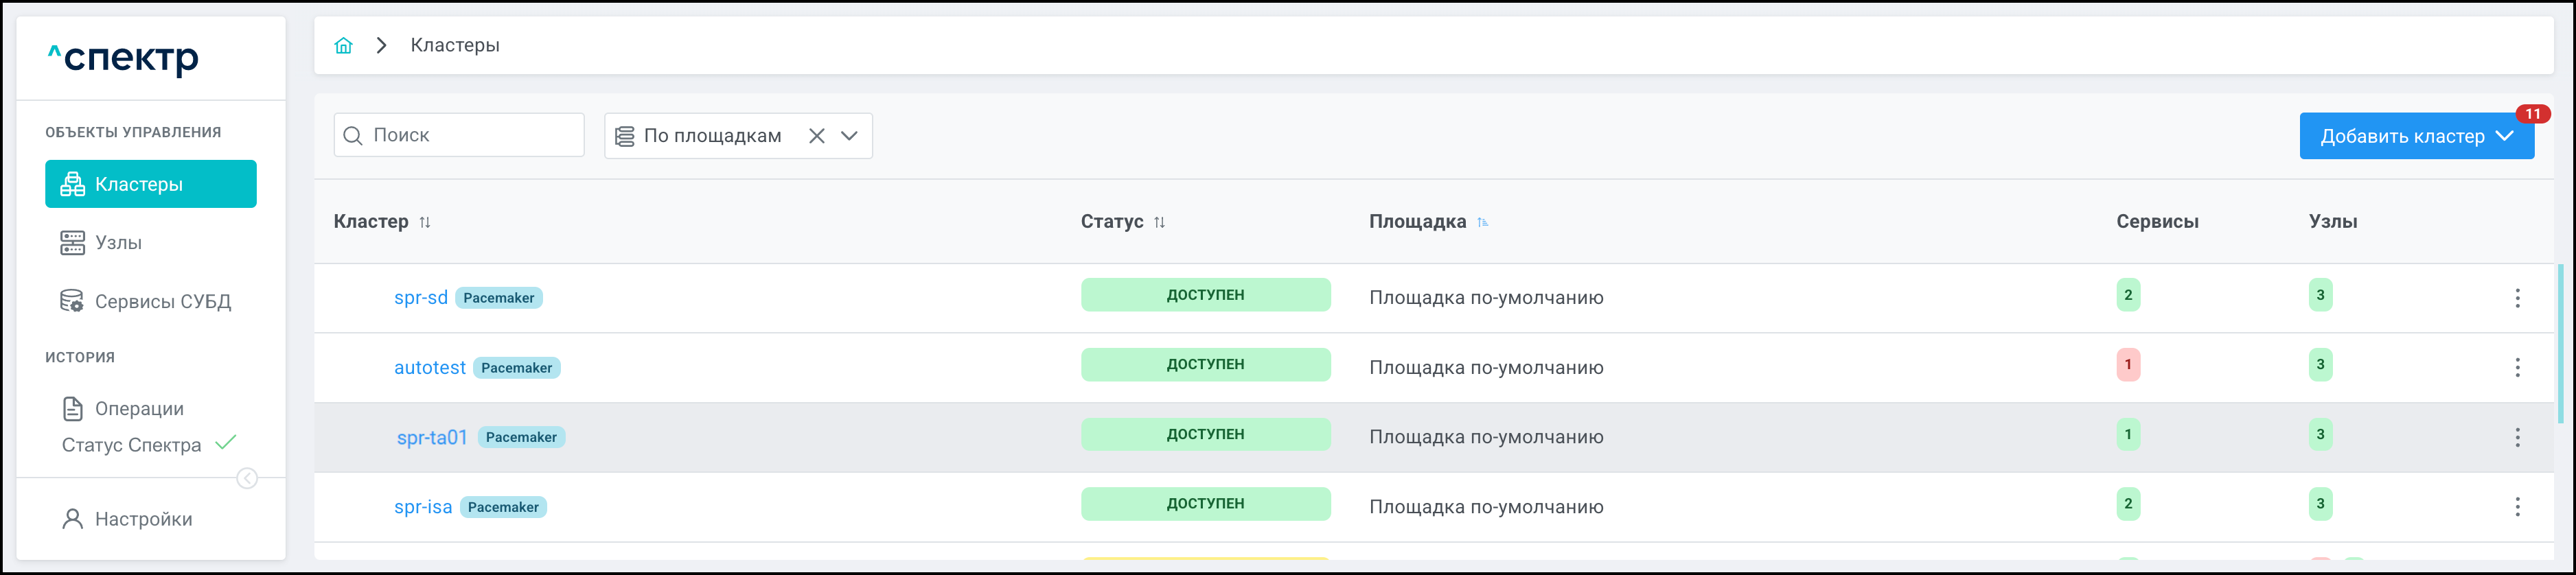Open the autotest cluster link
The width and height of the screenshot is (2576, 575).
[429, 368]
